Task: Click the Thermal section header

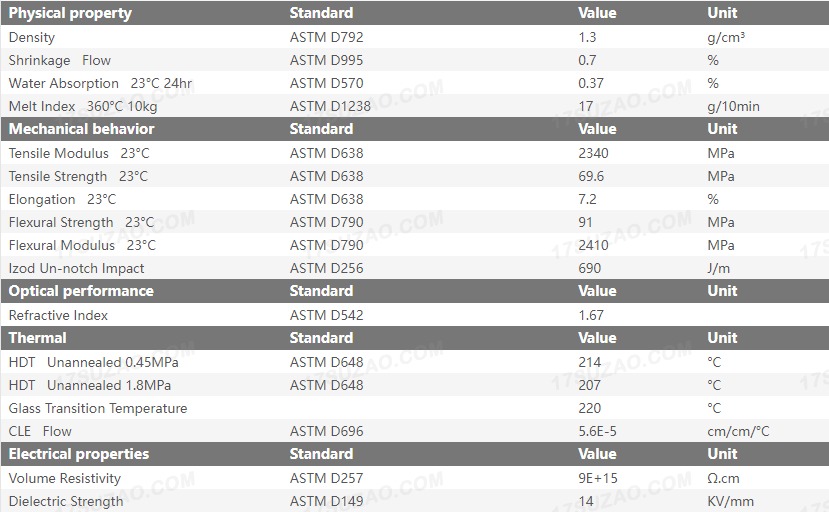Action: [38, 338]
